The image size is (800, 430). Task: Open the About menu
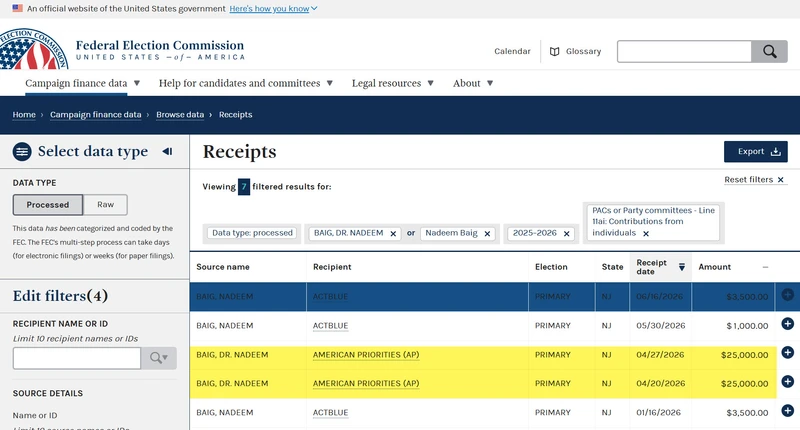click(473, 83)
